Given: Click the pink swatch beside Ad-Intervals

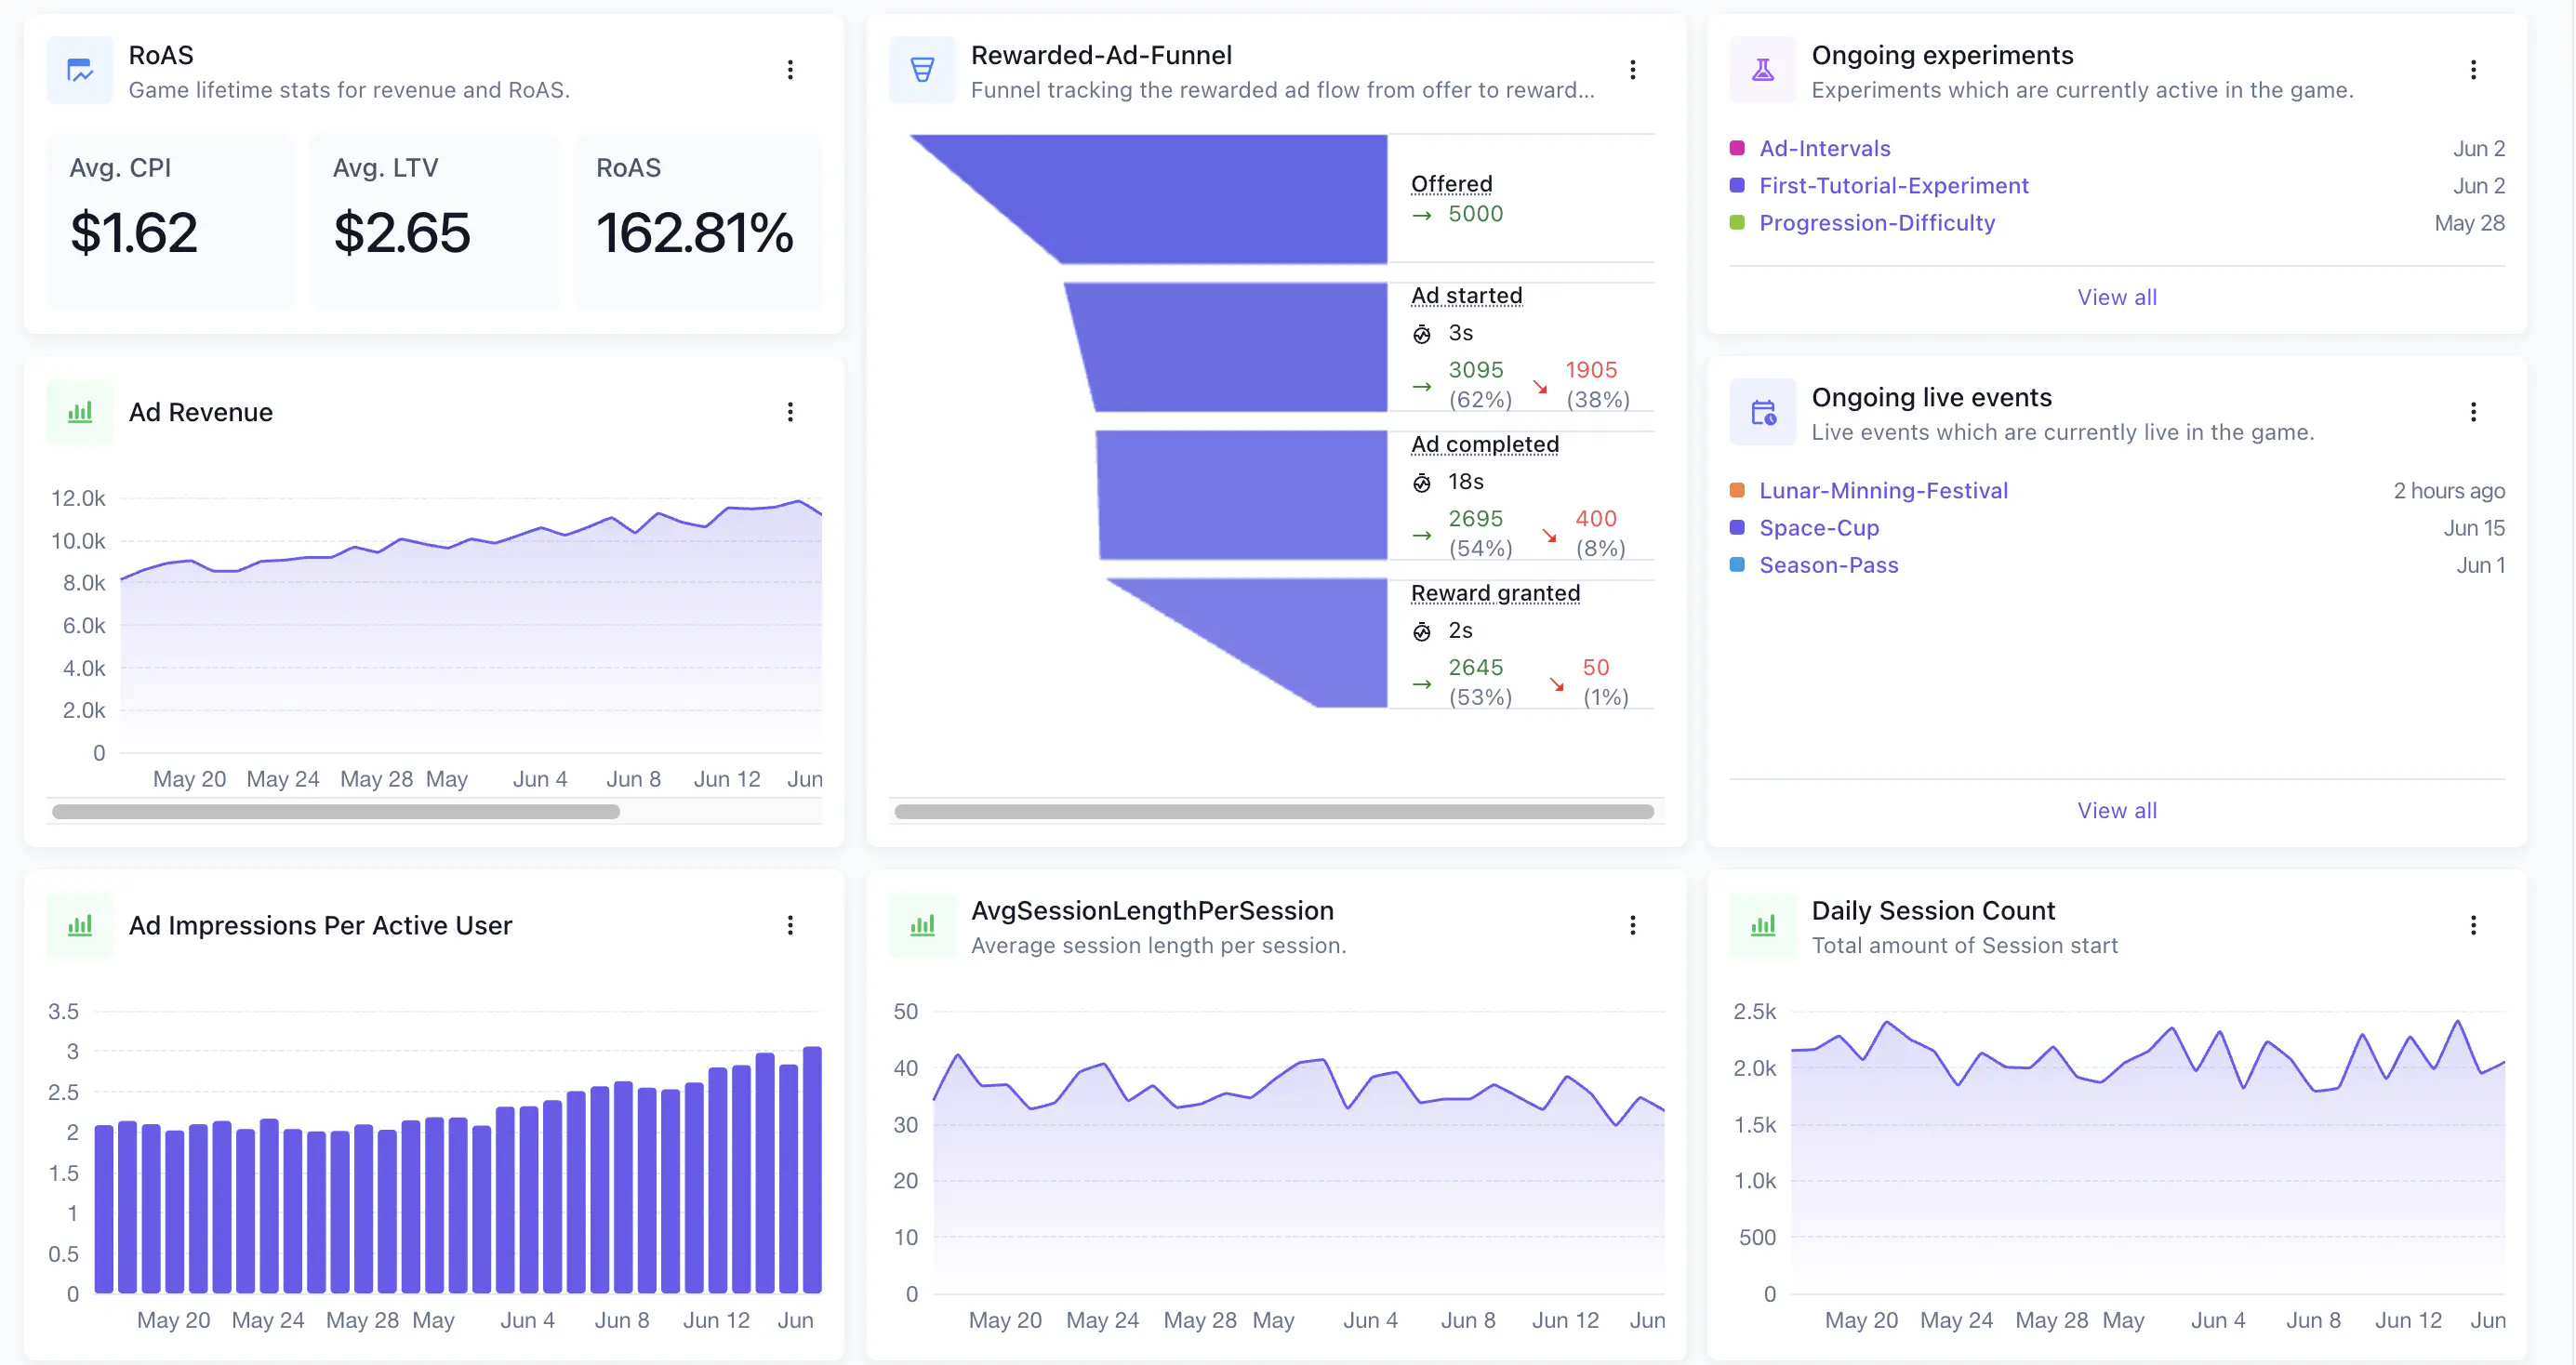Looking at the screenshot, I should (1737, 148).
